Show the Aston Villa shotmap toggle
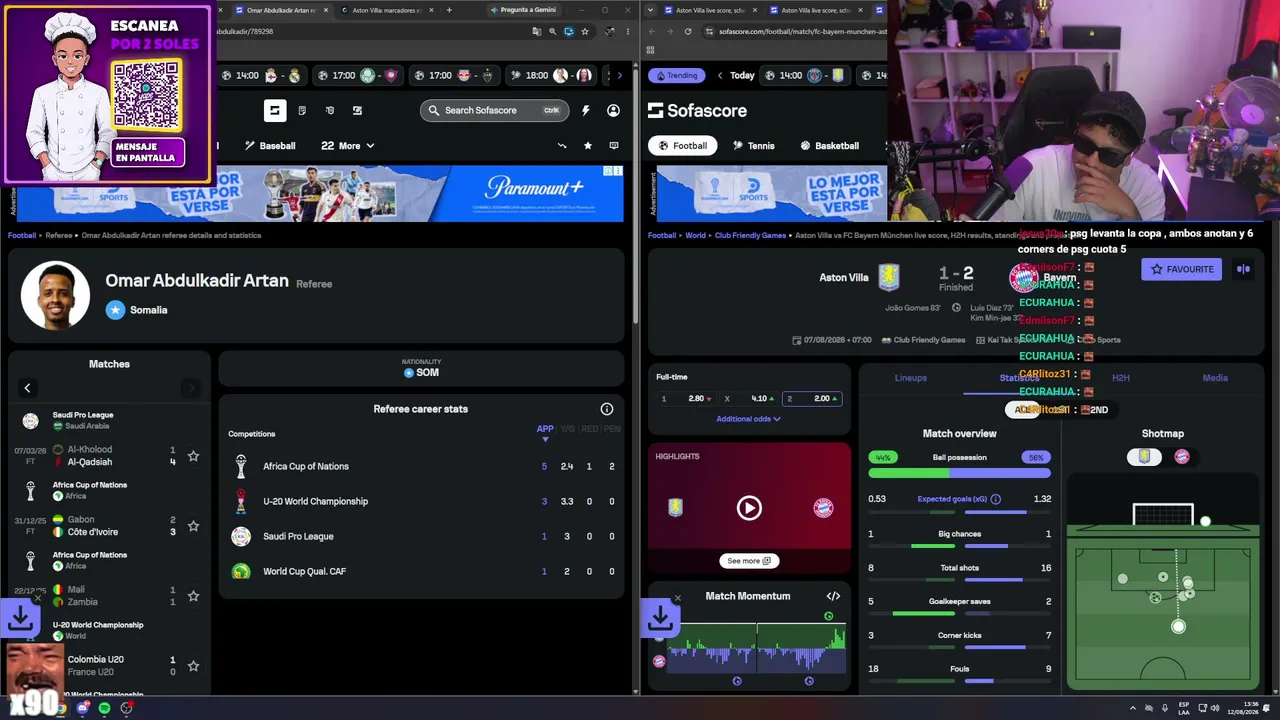 [1145, 456]
